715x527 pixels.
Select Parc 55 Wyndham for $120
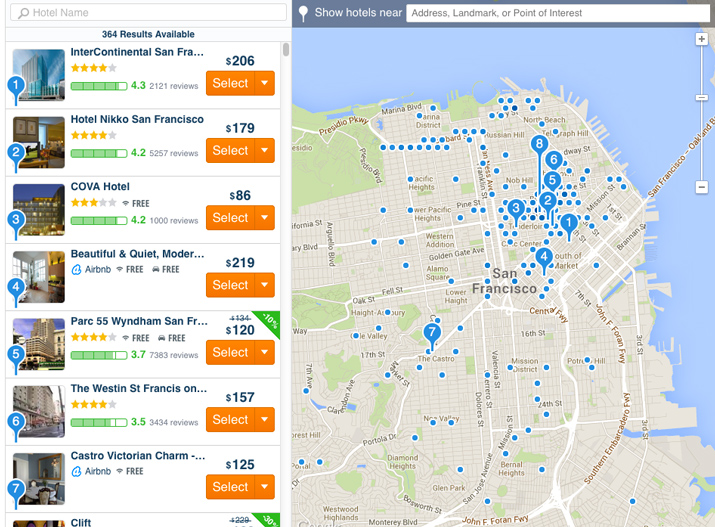point(230,352)
